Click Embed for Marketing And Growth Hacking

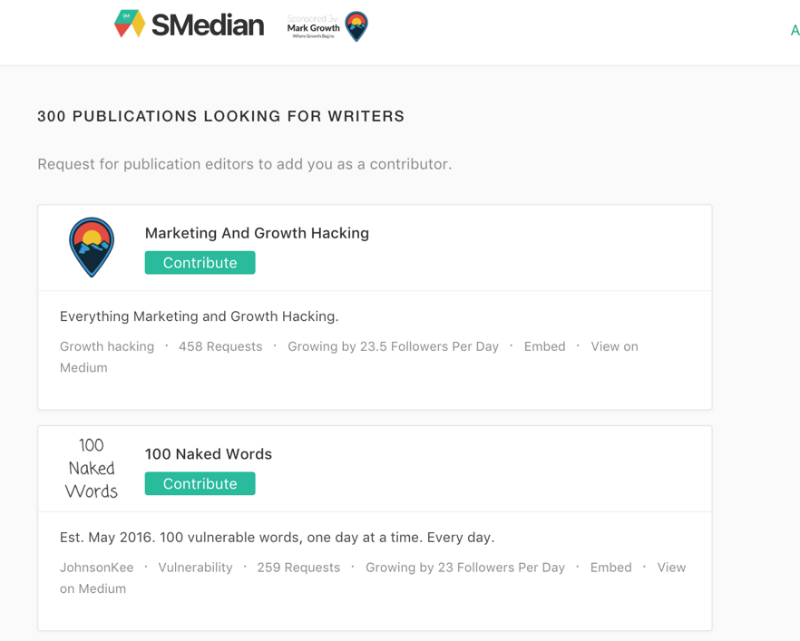tap(545, 347)
